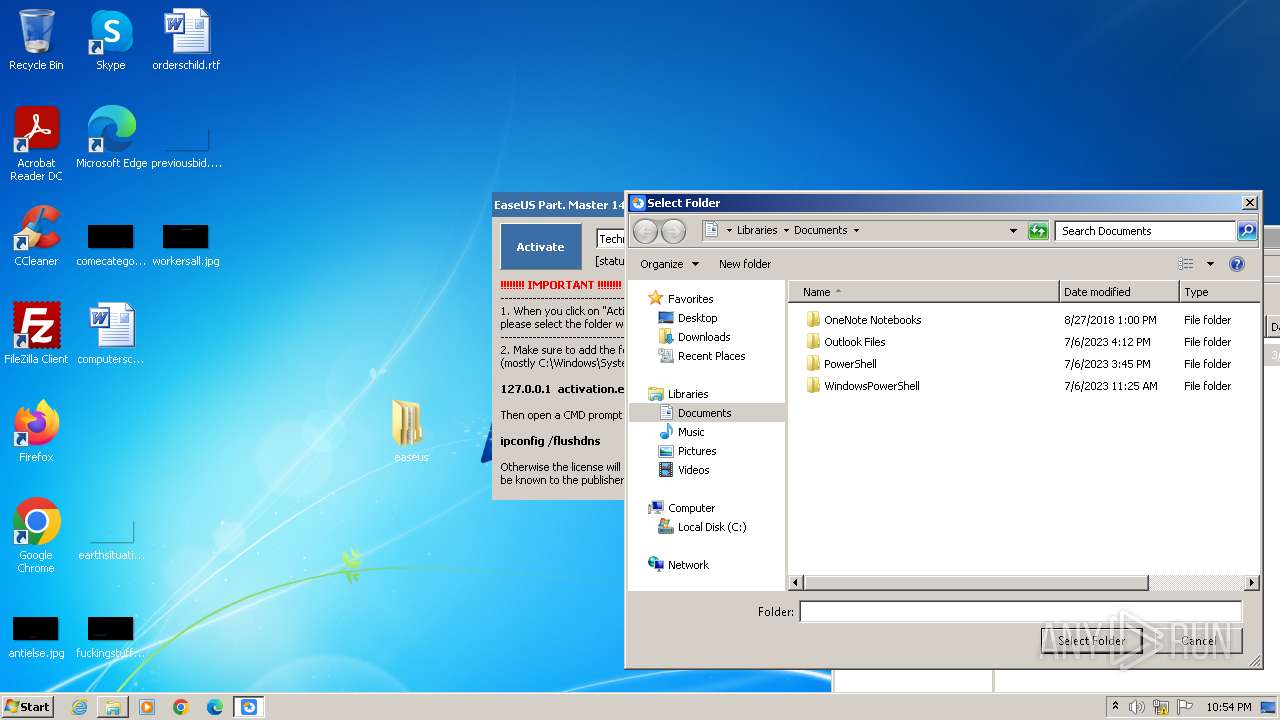Click the taskbar clock showing 10:54 PM
The height and width of the screenshot is (720, 1280).
point(1228,707)
